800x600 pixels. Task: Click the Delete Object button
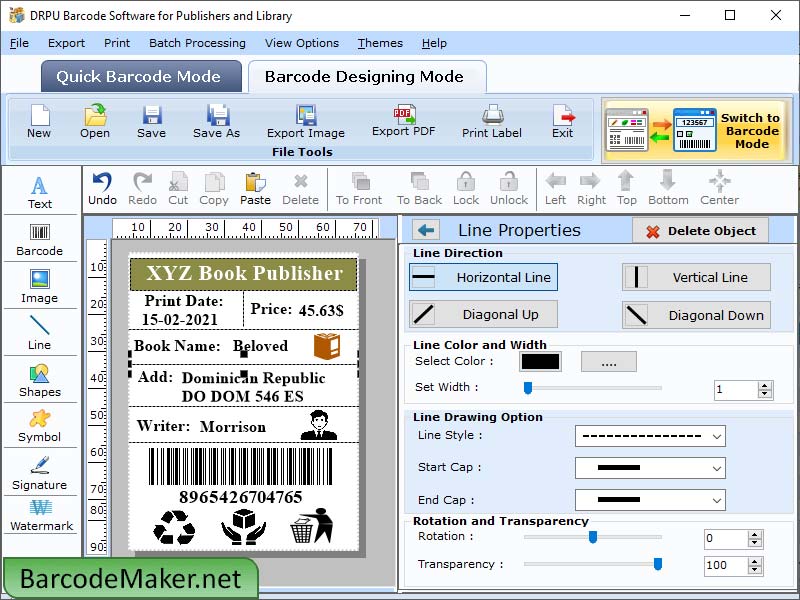tap(699, 230)
